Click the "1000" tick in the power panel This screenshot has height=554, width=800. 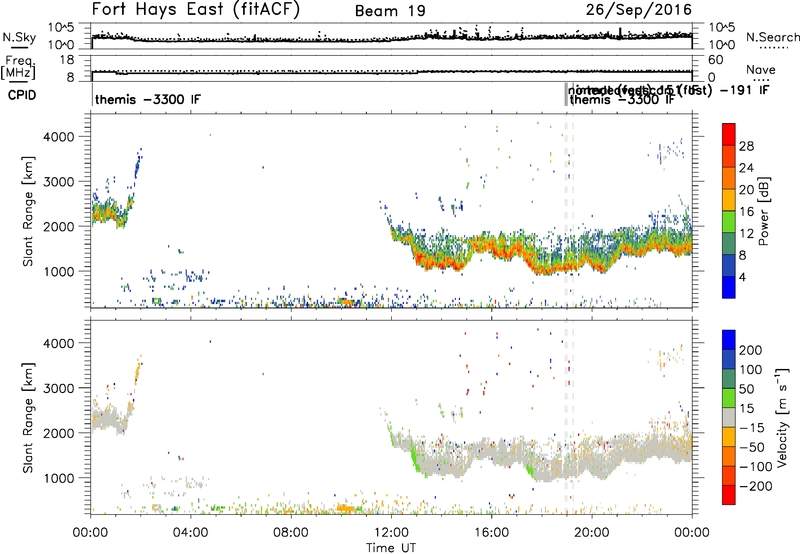point(58,271)
